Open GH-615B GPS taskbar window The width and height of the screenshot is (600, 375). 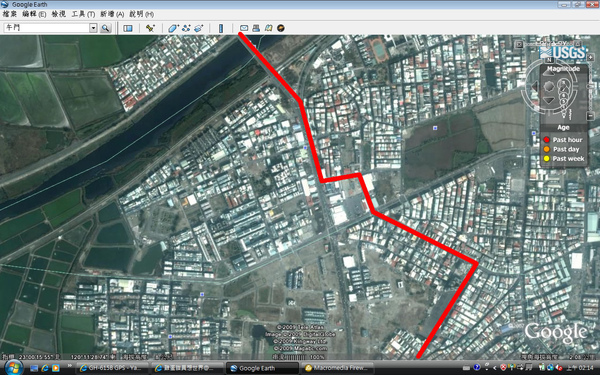pyautogui.click(x=111, y=368)
